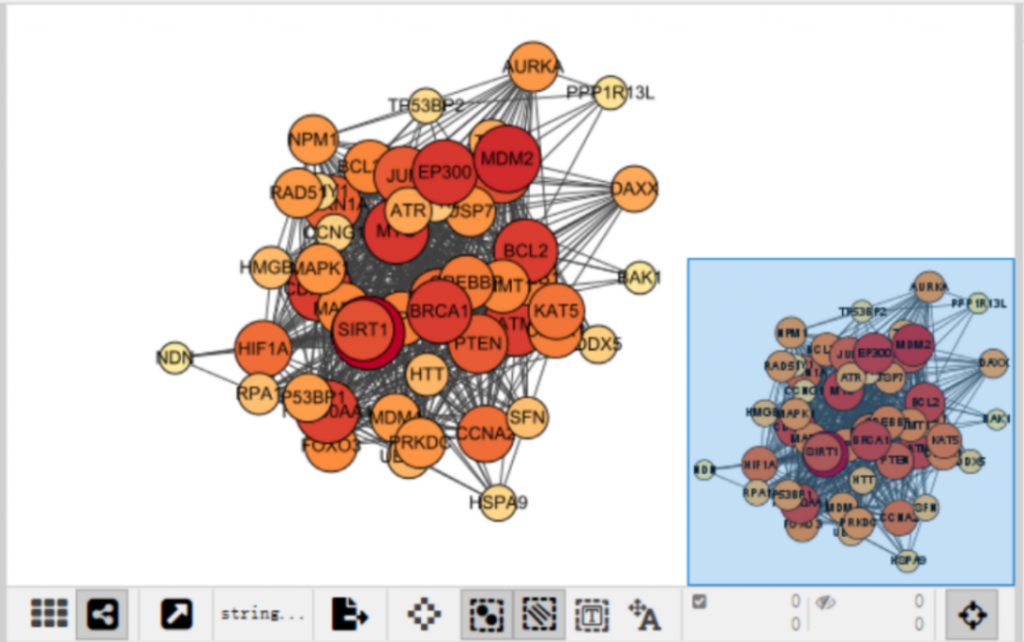
Task: Select the pale yellow NDN node
Action: tap(175, 357)
